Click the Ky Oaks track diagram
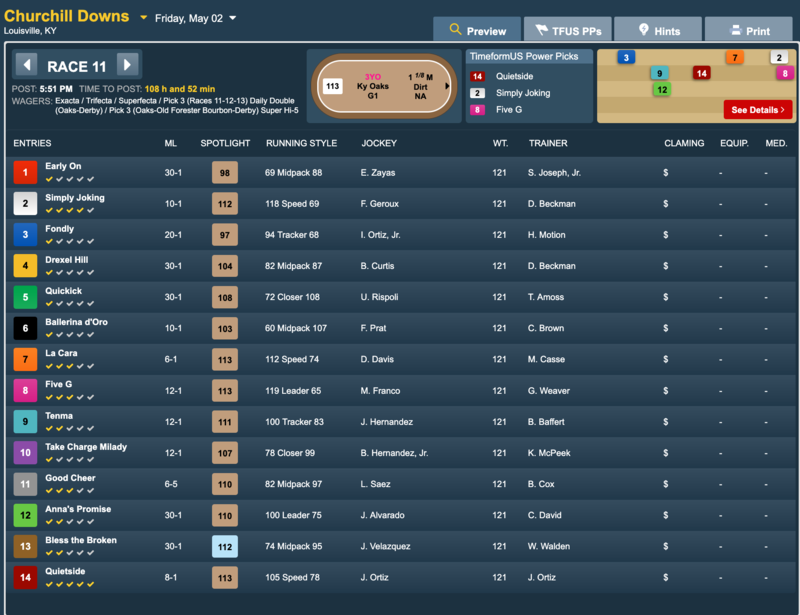Screen dimensions: 800x615 coord(384,86)
